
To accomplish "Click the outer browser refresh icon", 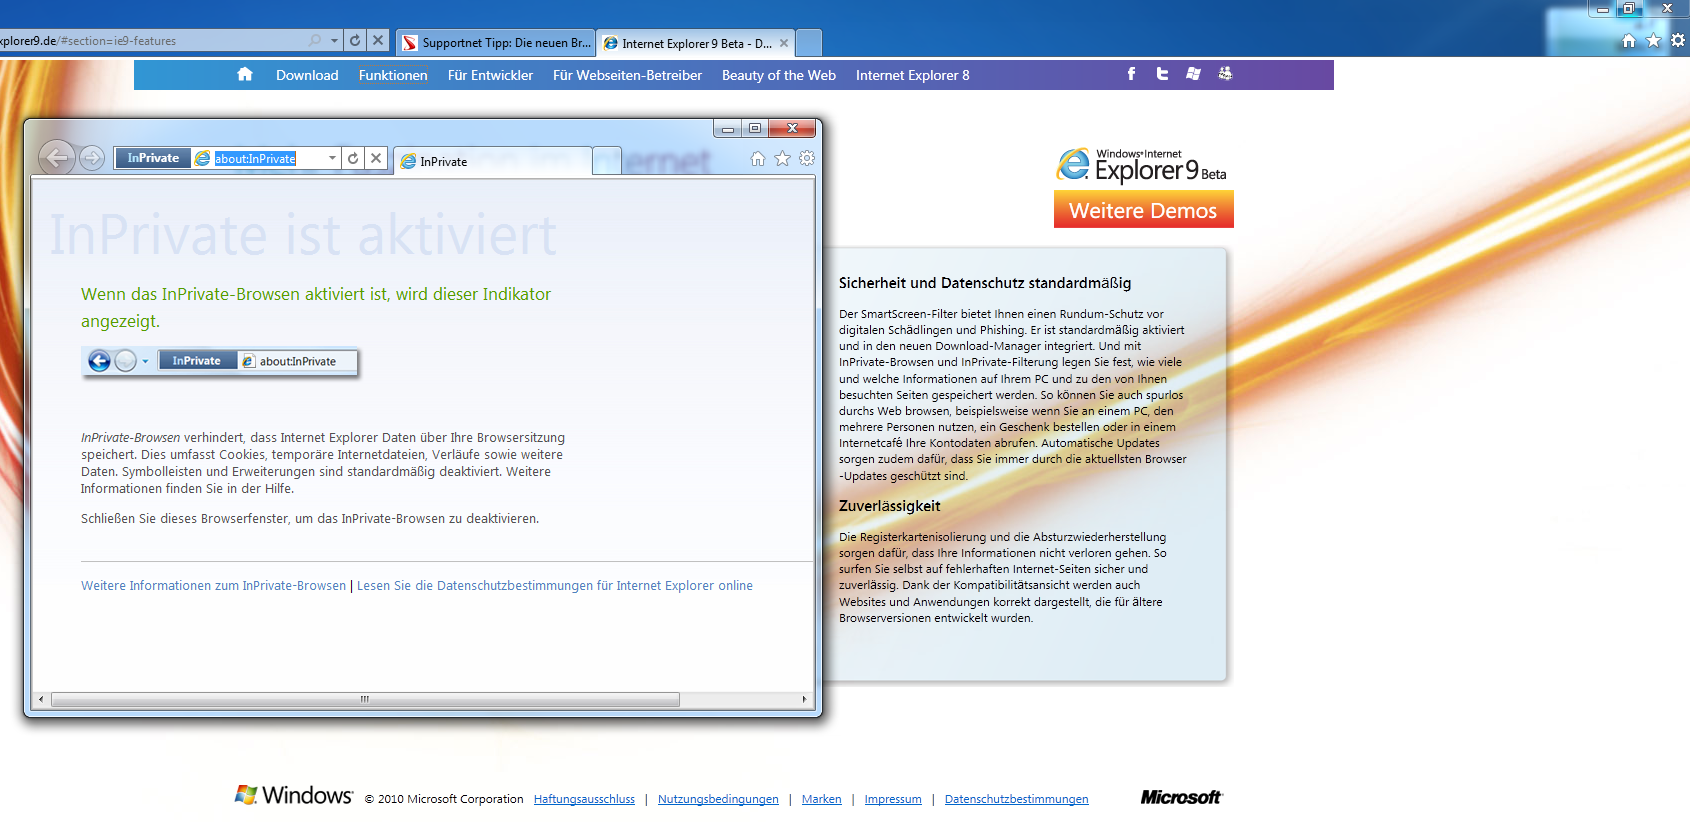I will [355, 40].
